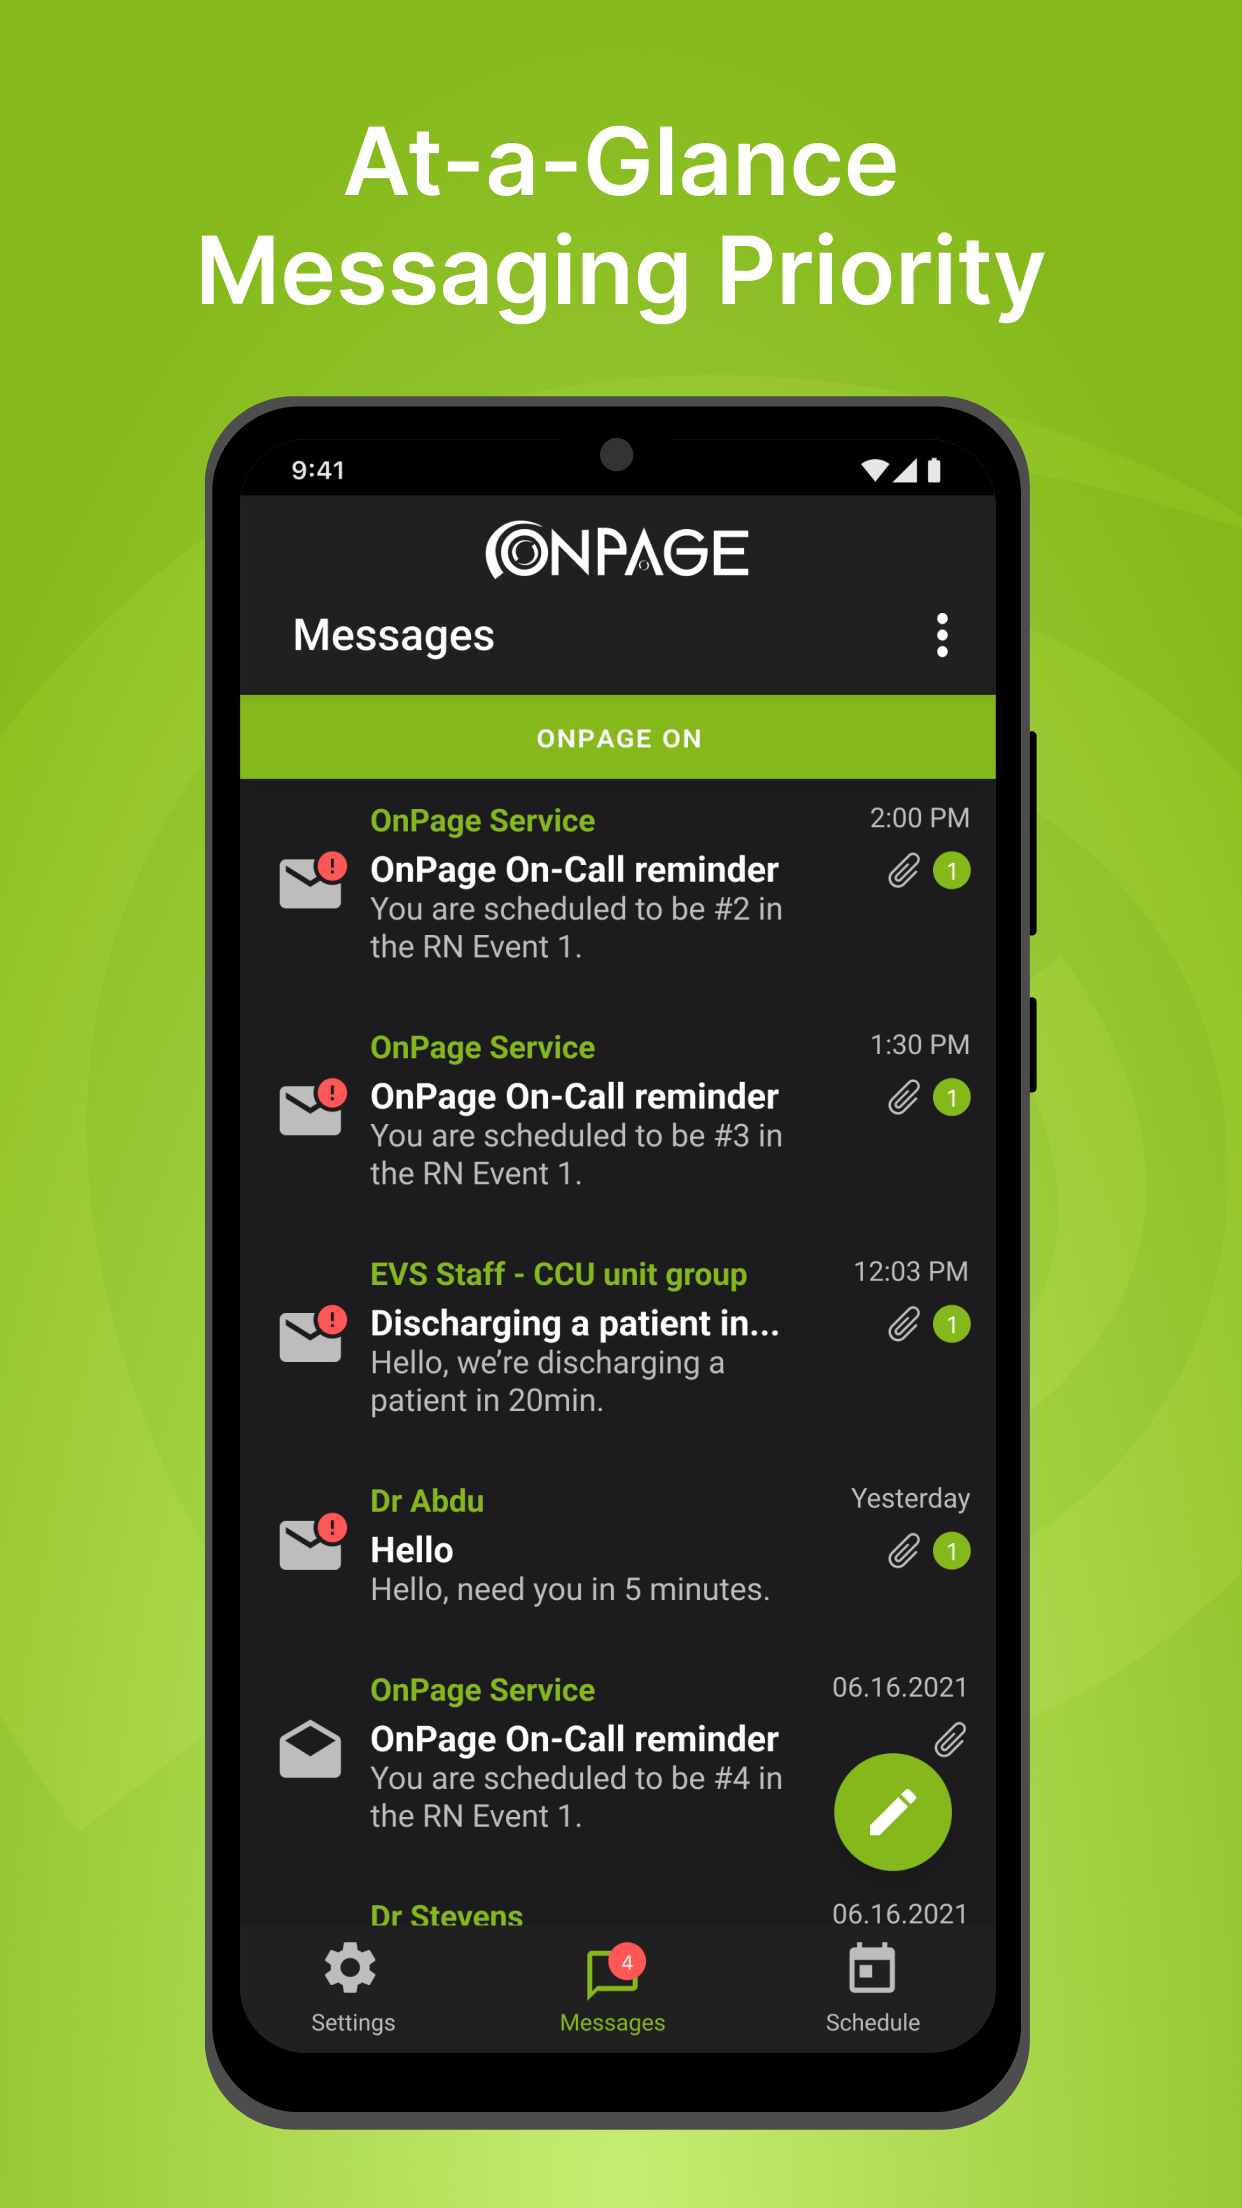Toggle the ONPAGE ON status bar

point(618,737)
